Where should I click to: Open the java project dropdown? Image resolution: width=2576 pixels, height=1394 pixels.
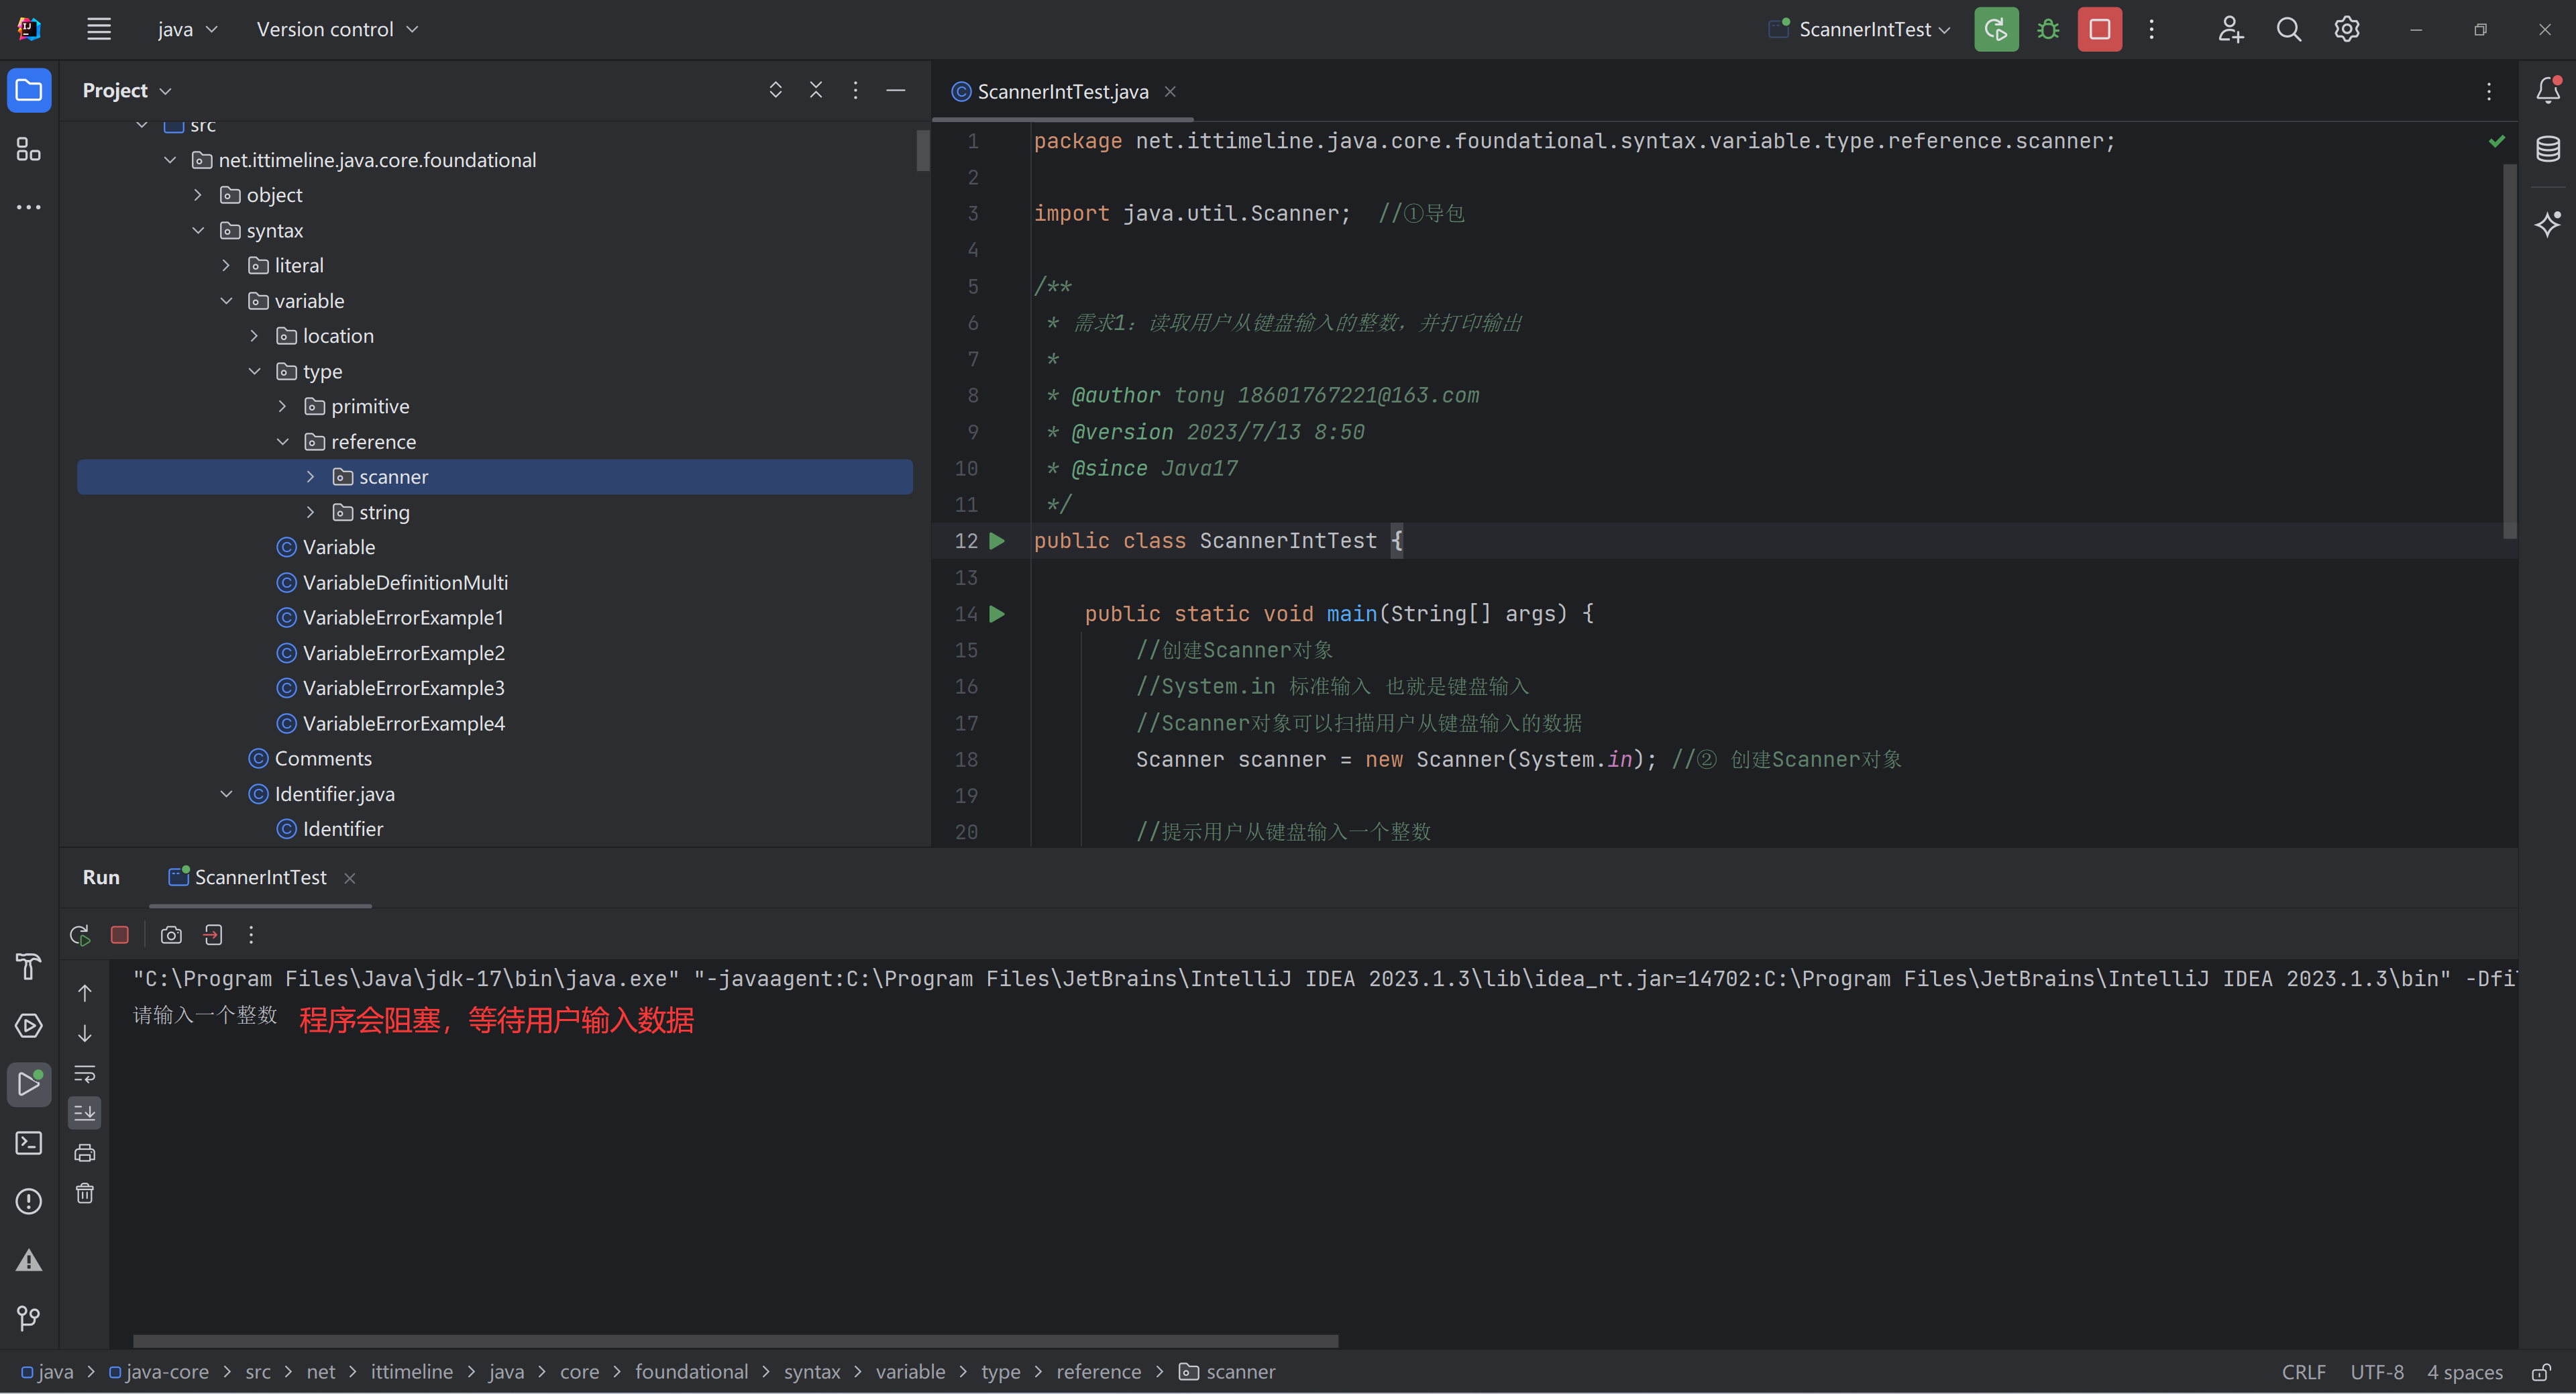[187, 29]
